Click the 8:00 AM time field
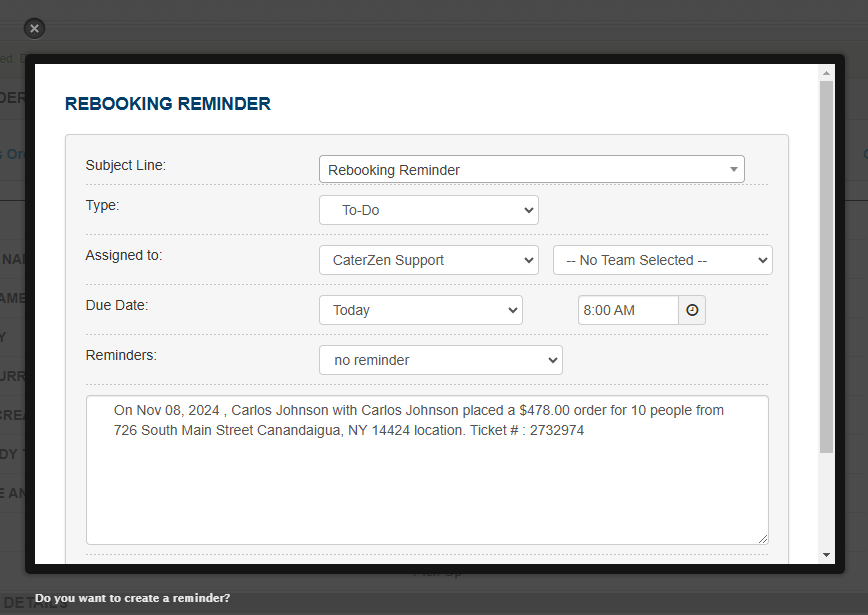Image resolution: width=868 pixels, height=615 pixels. point(628,310)
